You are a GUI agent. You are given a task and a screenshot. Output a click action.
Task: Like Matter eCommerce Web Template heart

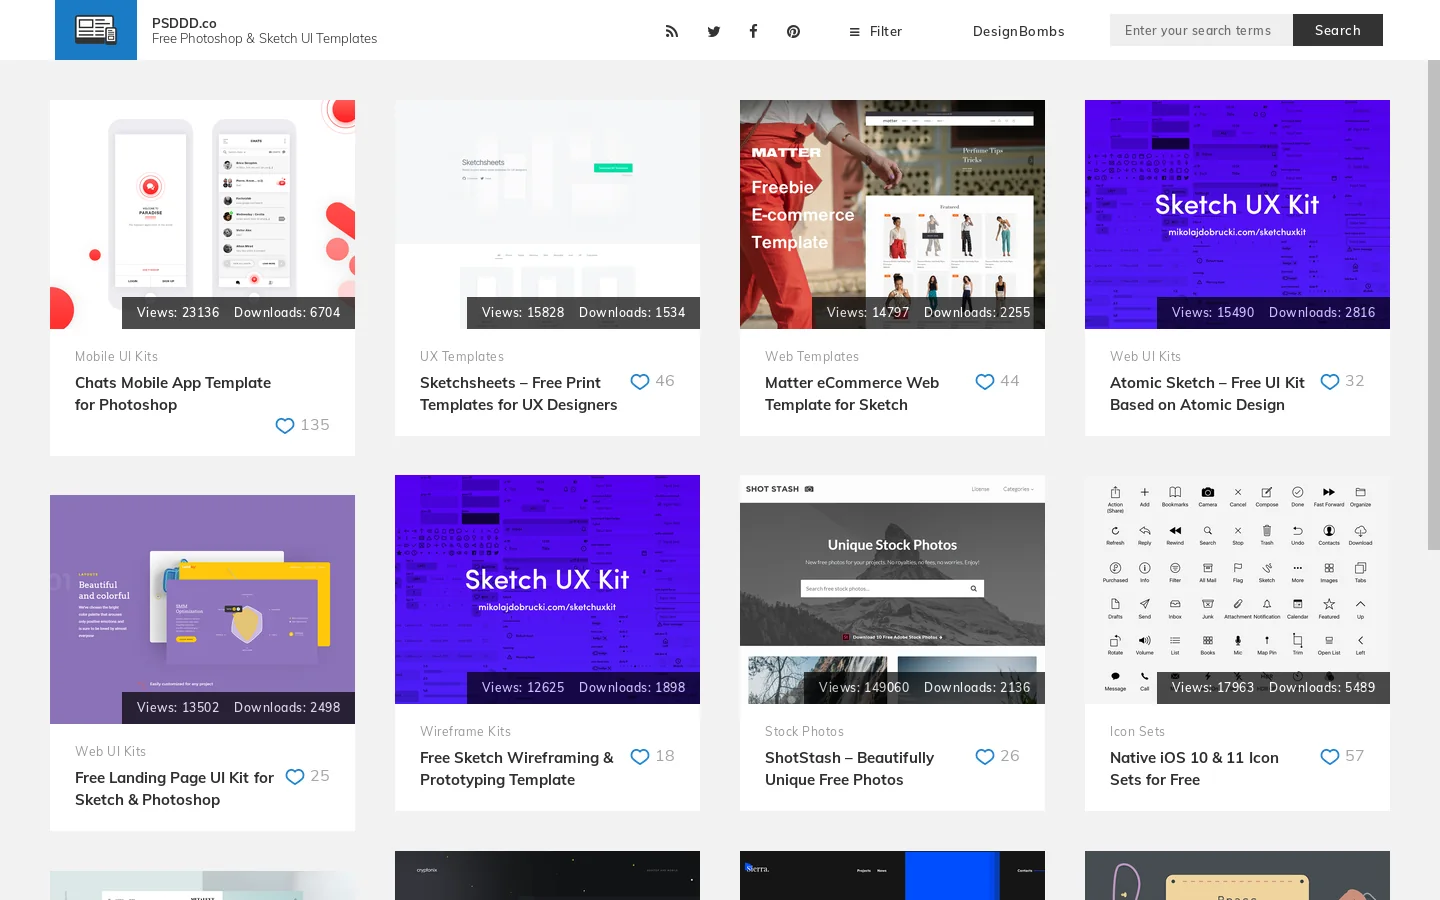pyautogui.click(x=985, y=381)
